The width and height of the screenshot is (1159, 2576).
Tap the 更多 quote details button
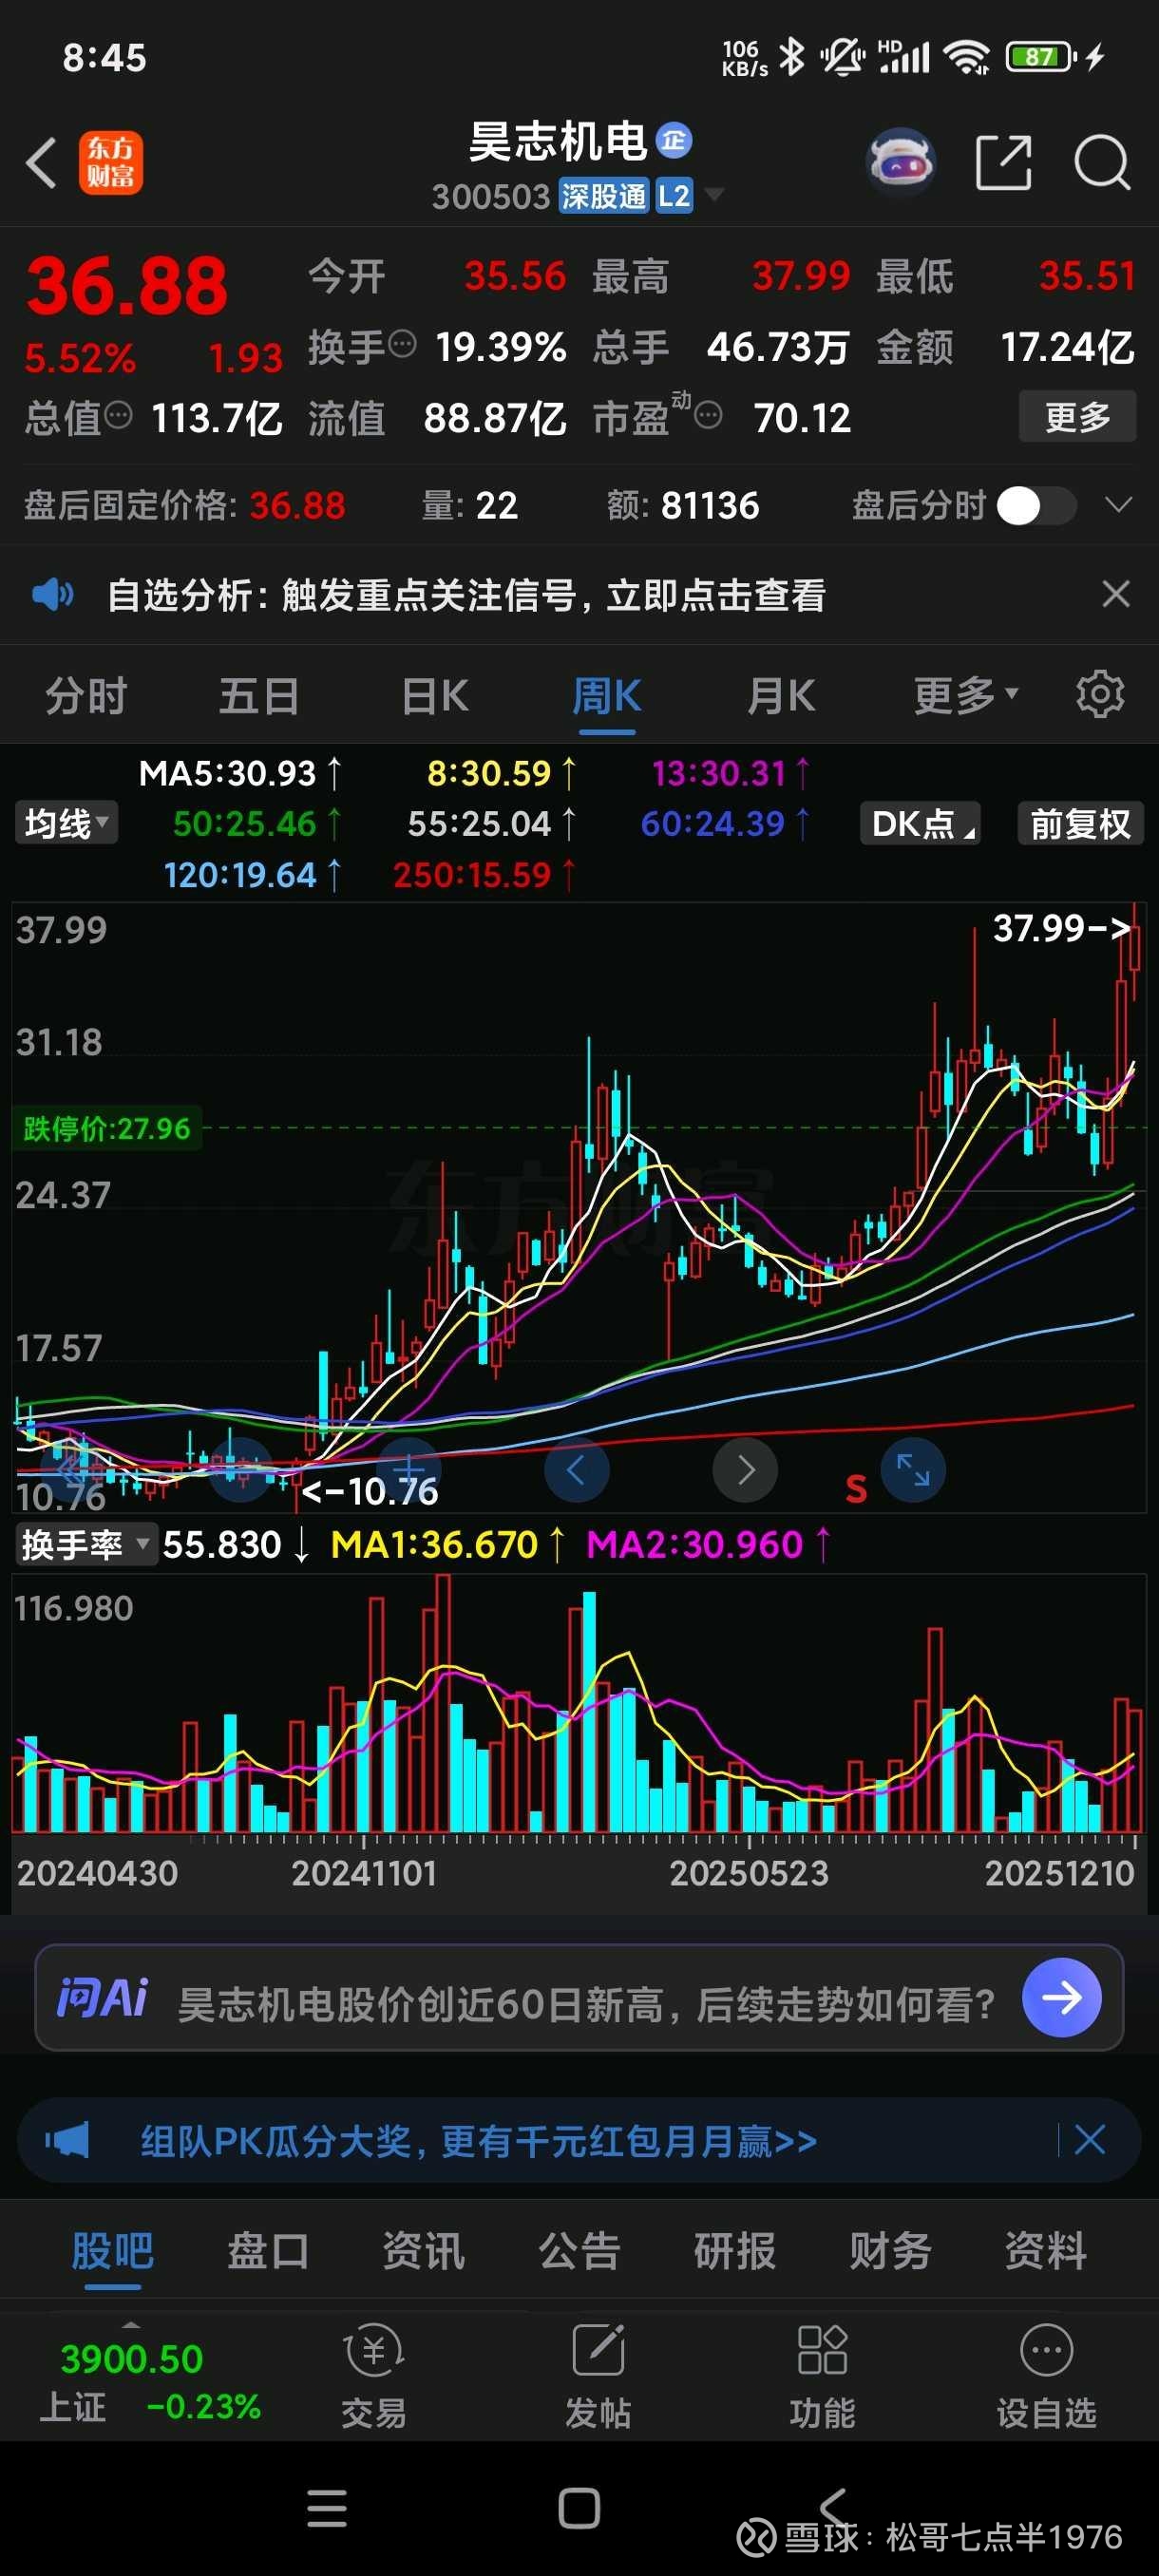1077,416
